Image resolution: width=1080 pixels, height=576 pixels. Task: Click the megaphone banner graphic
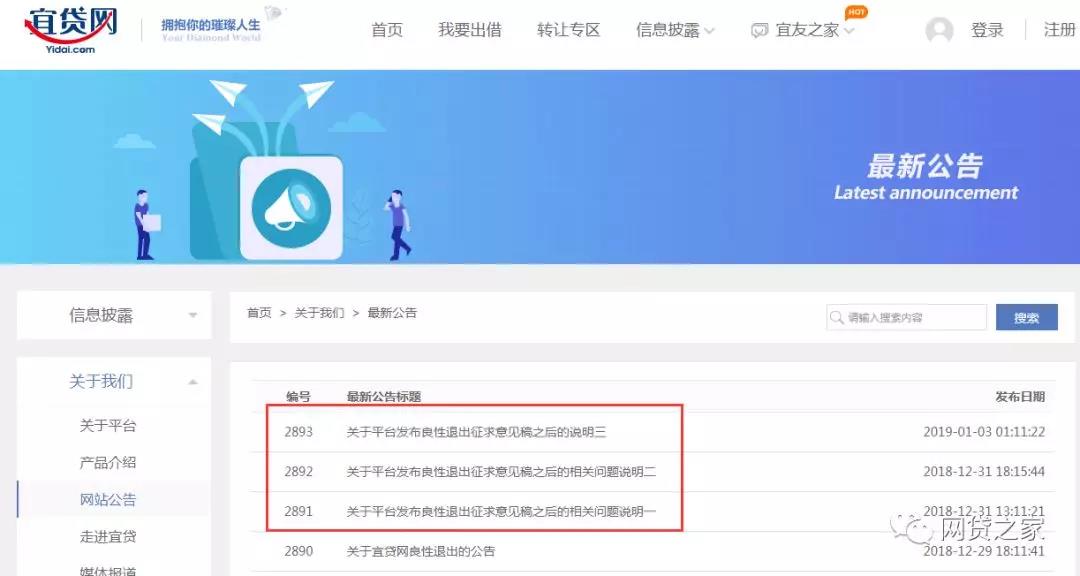point(291,207)
